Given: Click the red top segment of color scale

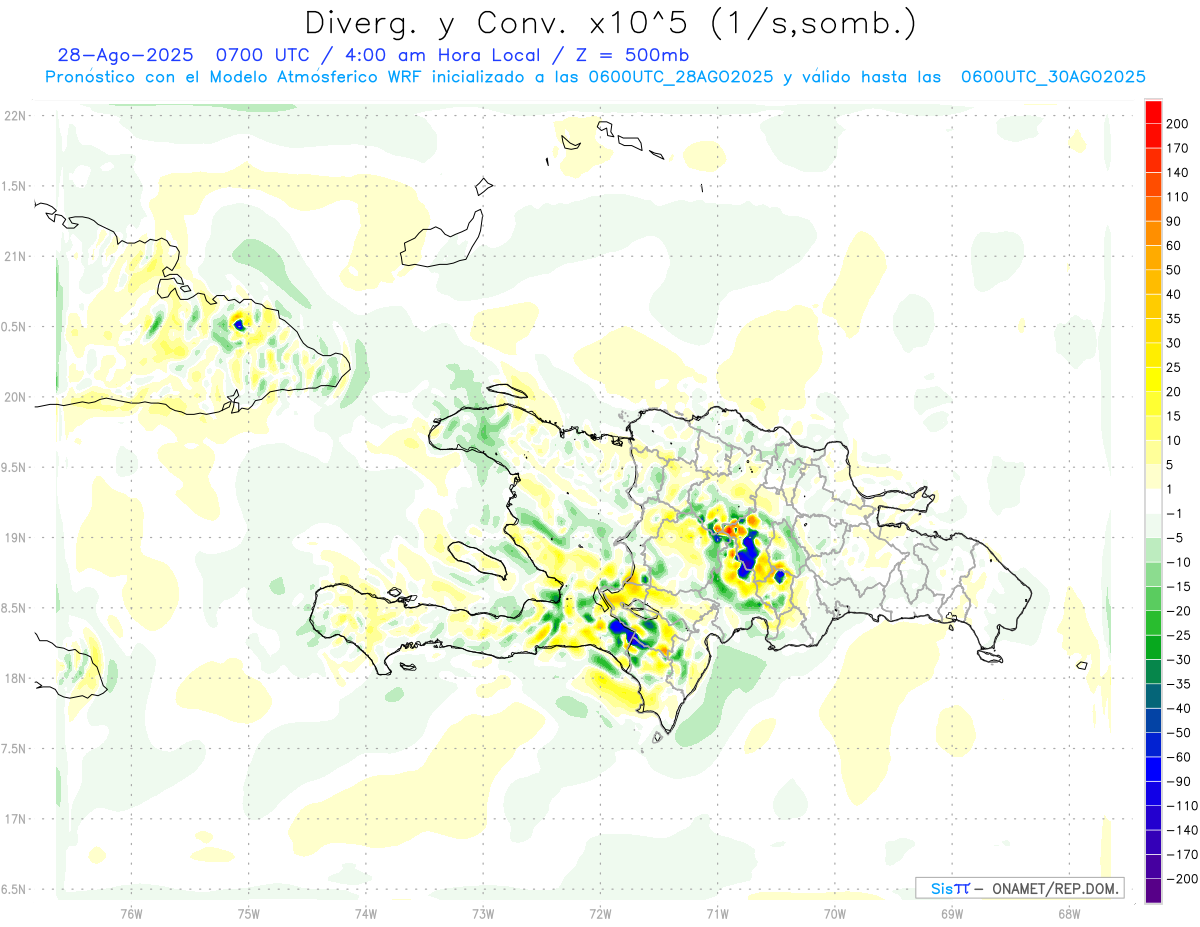Looking at the screenshot, I should (1153, 111).
